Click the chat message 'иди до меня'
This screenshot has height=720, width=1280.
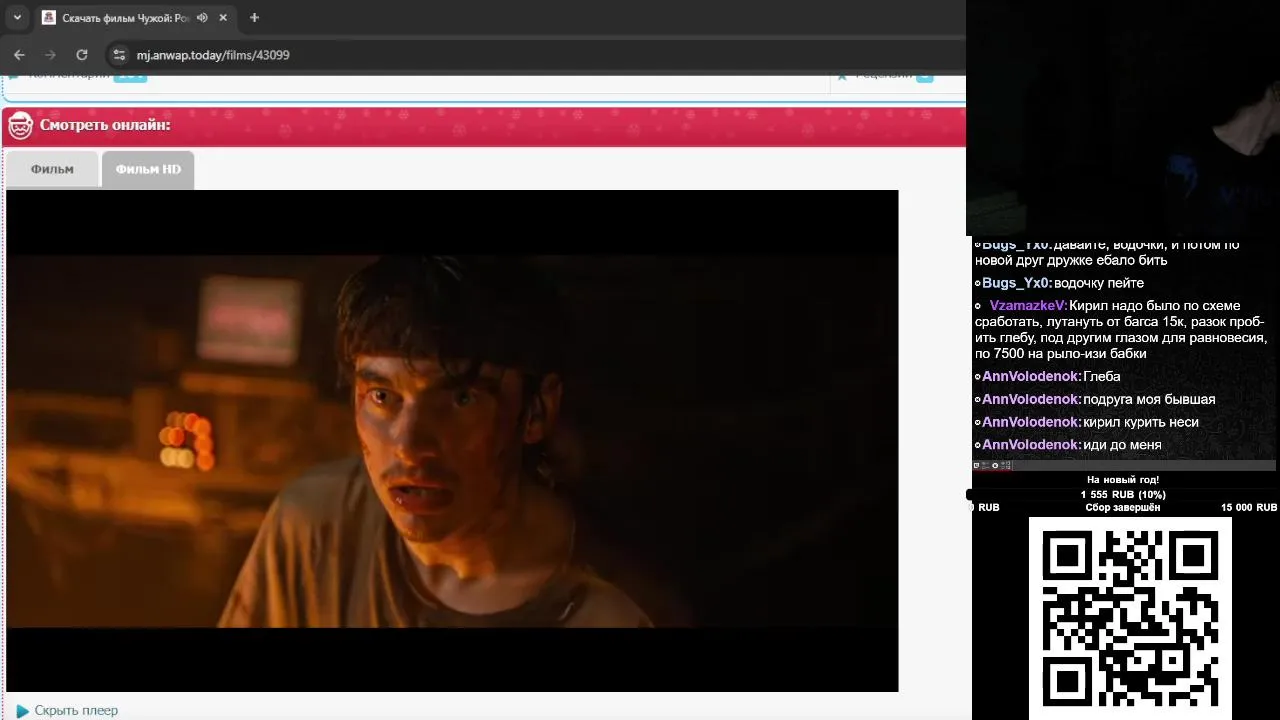[x=1122, y=445]
